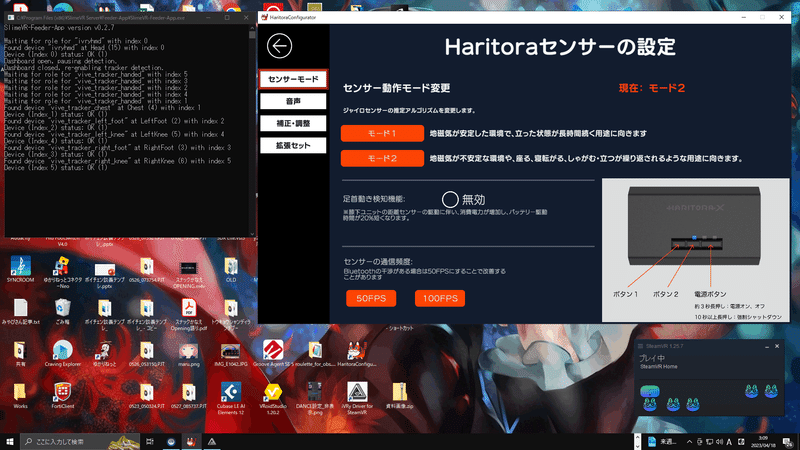Open iVRy Driver for SteamVR shortcut

pos(357,398)
